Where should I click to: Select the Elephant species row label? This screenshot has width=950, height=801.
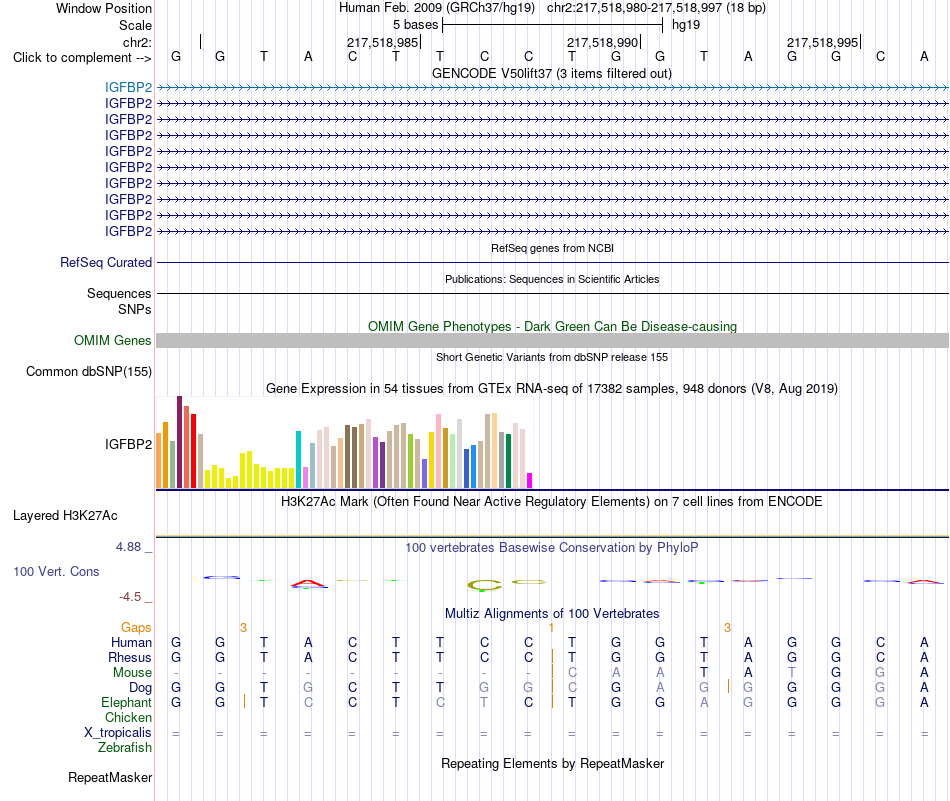[127, 702]
